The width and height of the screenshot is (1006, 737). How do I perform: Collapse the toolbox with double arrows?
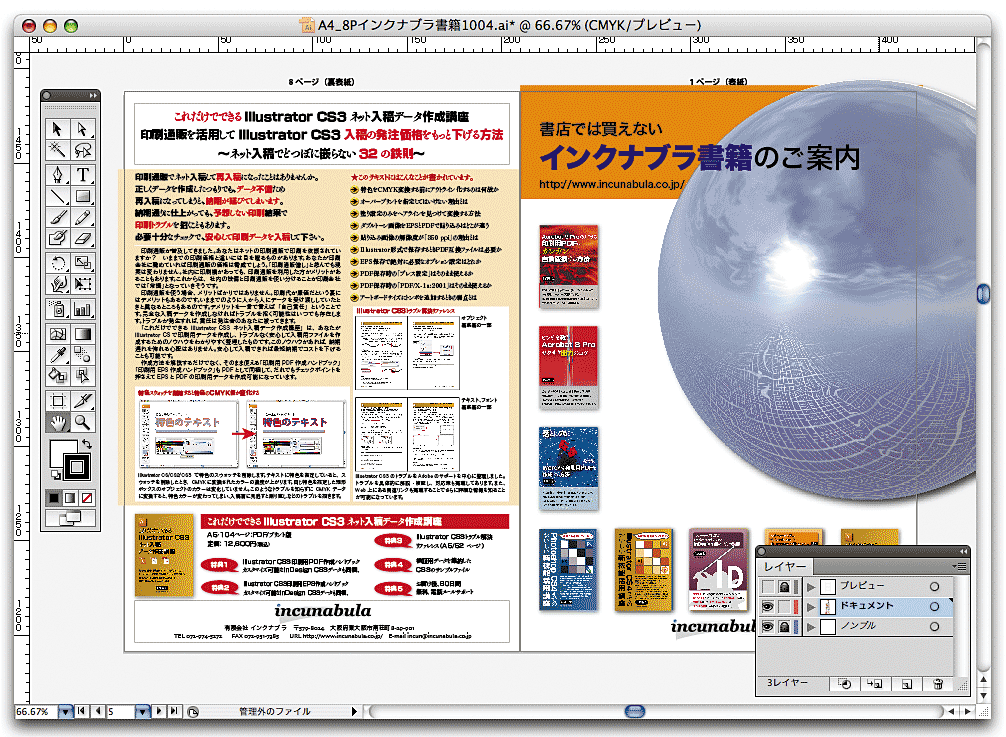click(x=93, y=96)
